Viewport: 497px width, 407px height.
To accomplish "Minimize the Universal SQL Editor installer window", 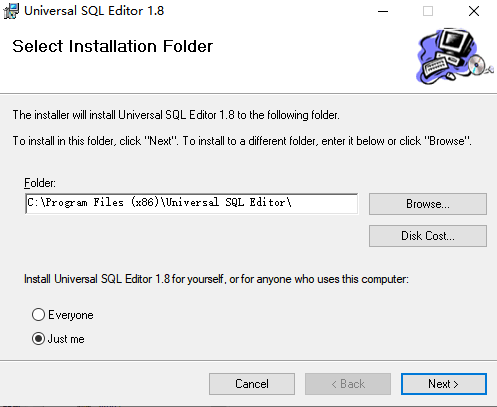I will click(x=383, y=11).
